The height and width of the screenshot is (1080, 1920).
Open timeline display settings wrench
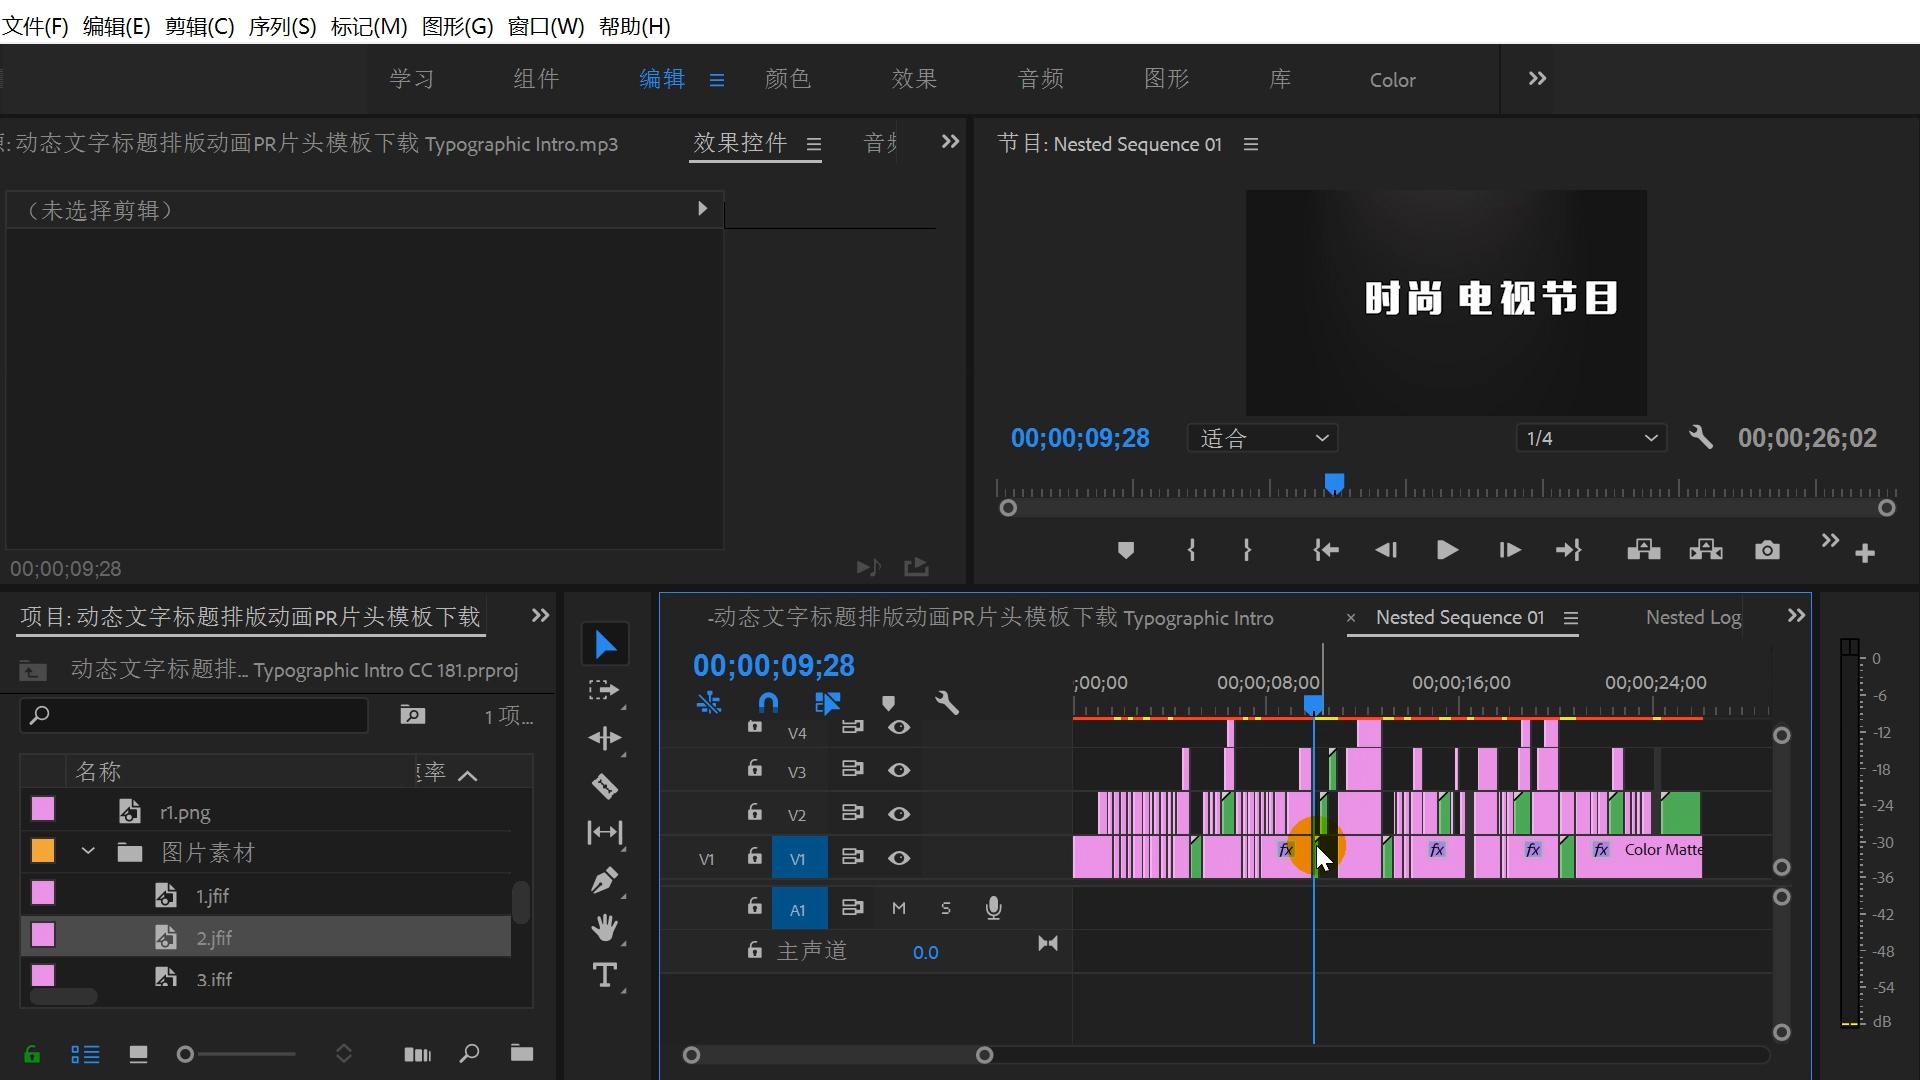click(x=947, y=703)
